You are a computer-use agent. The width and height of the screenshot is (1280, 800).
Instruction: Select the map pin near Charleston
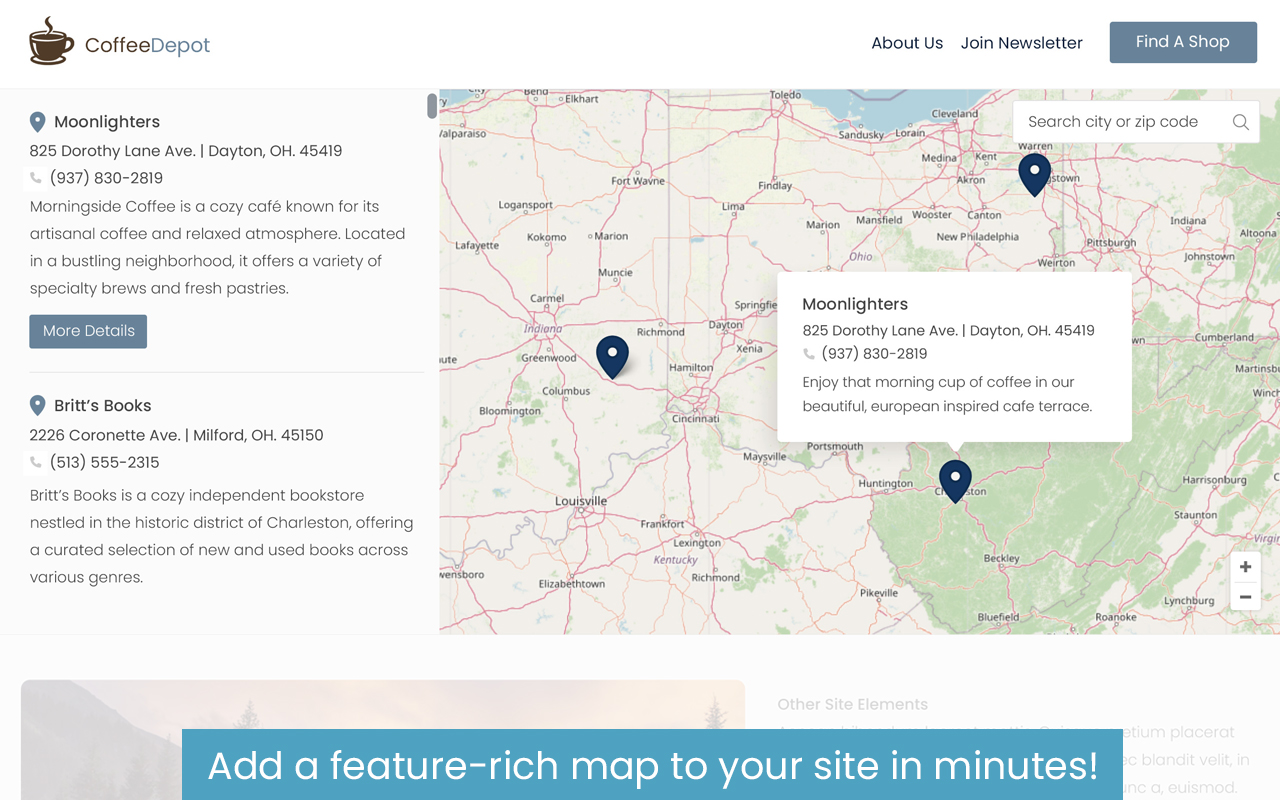pyautogui.click(x=955, y=481)
